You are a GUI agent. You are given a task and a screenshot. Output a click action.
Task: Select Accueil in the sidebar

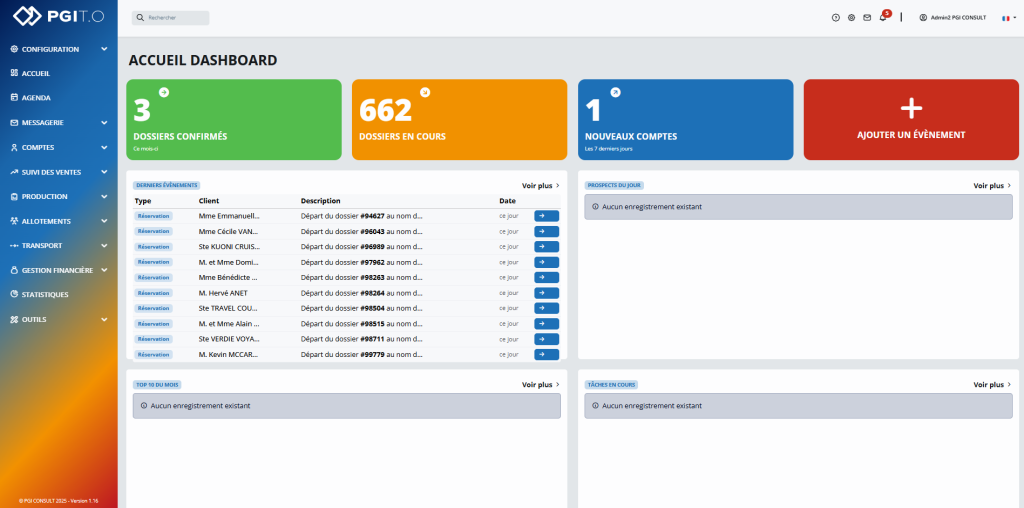pos(36,73)
